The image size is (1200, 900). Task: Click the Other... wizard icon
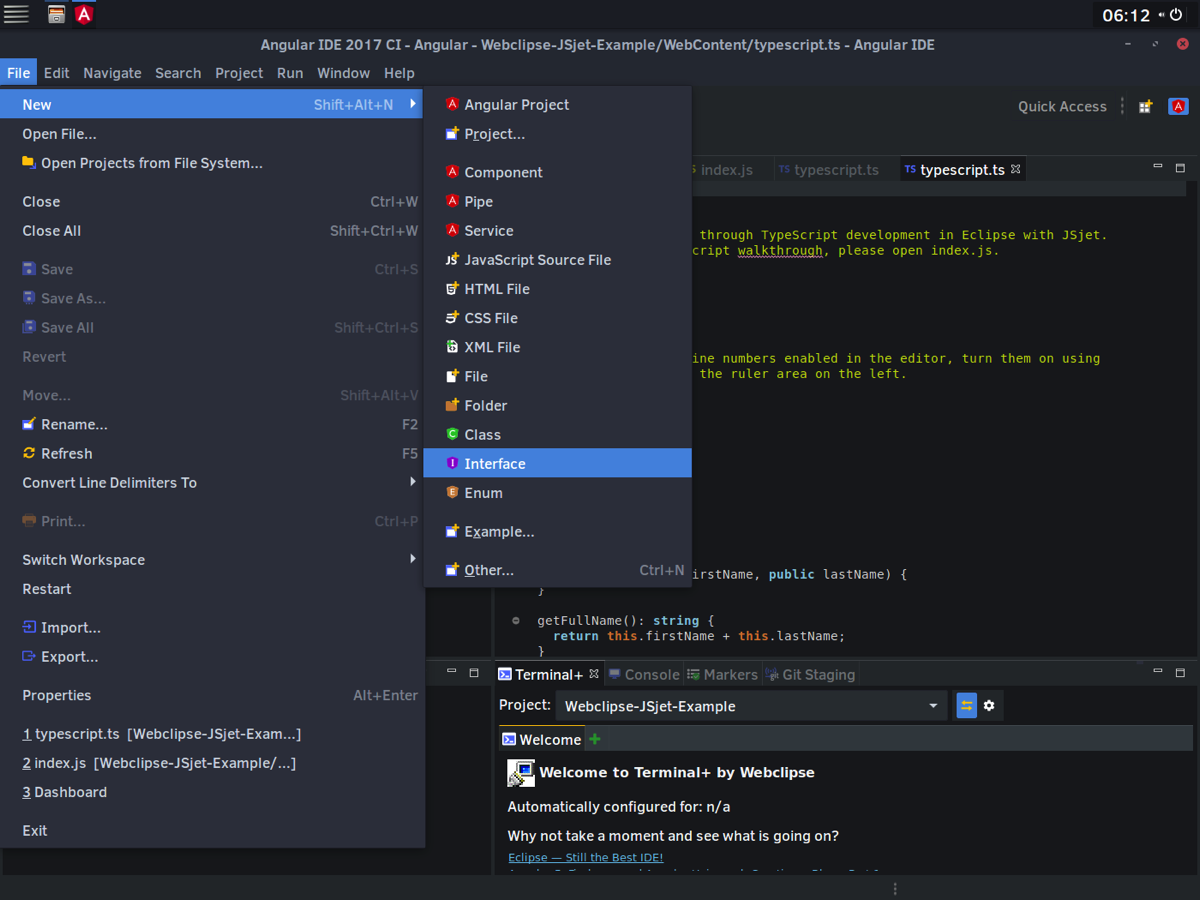point(452,569)
